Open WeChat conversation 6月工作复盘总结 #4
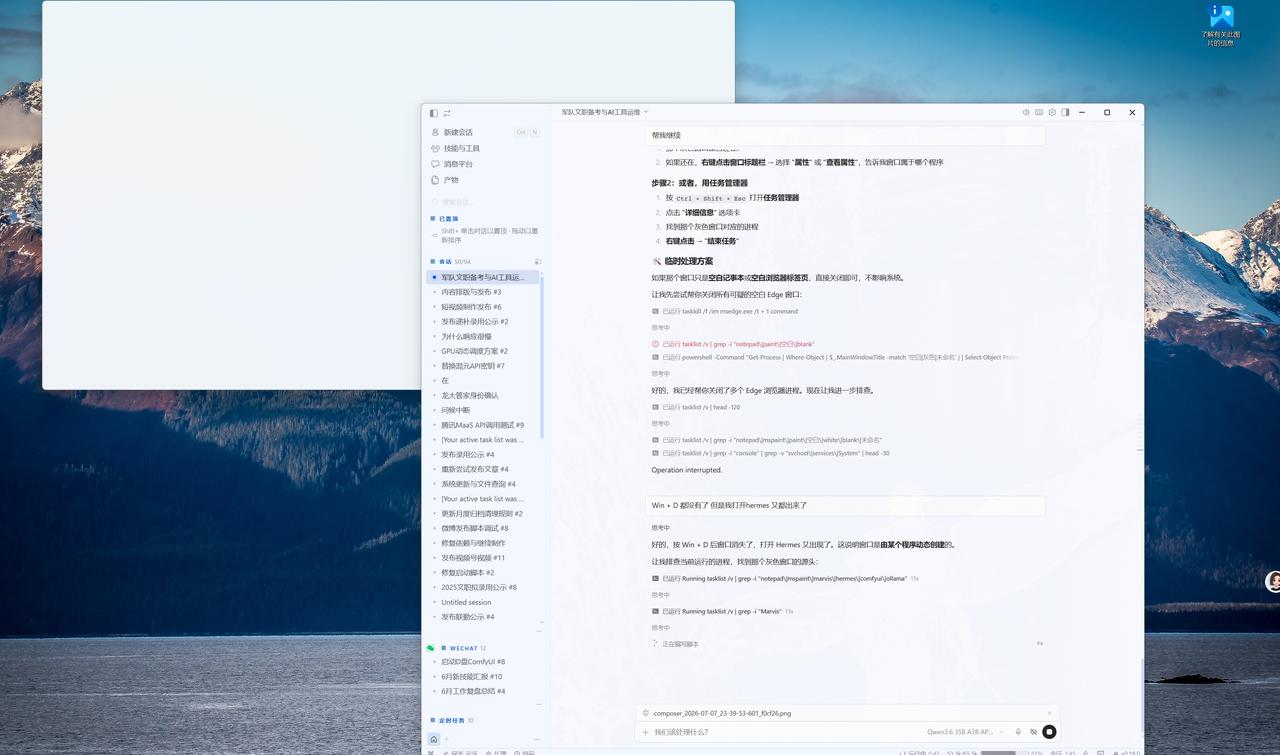 (484, 691)
